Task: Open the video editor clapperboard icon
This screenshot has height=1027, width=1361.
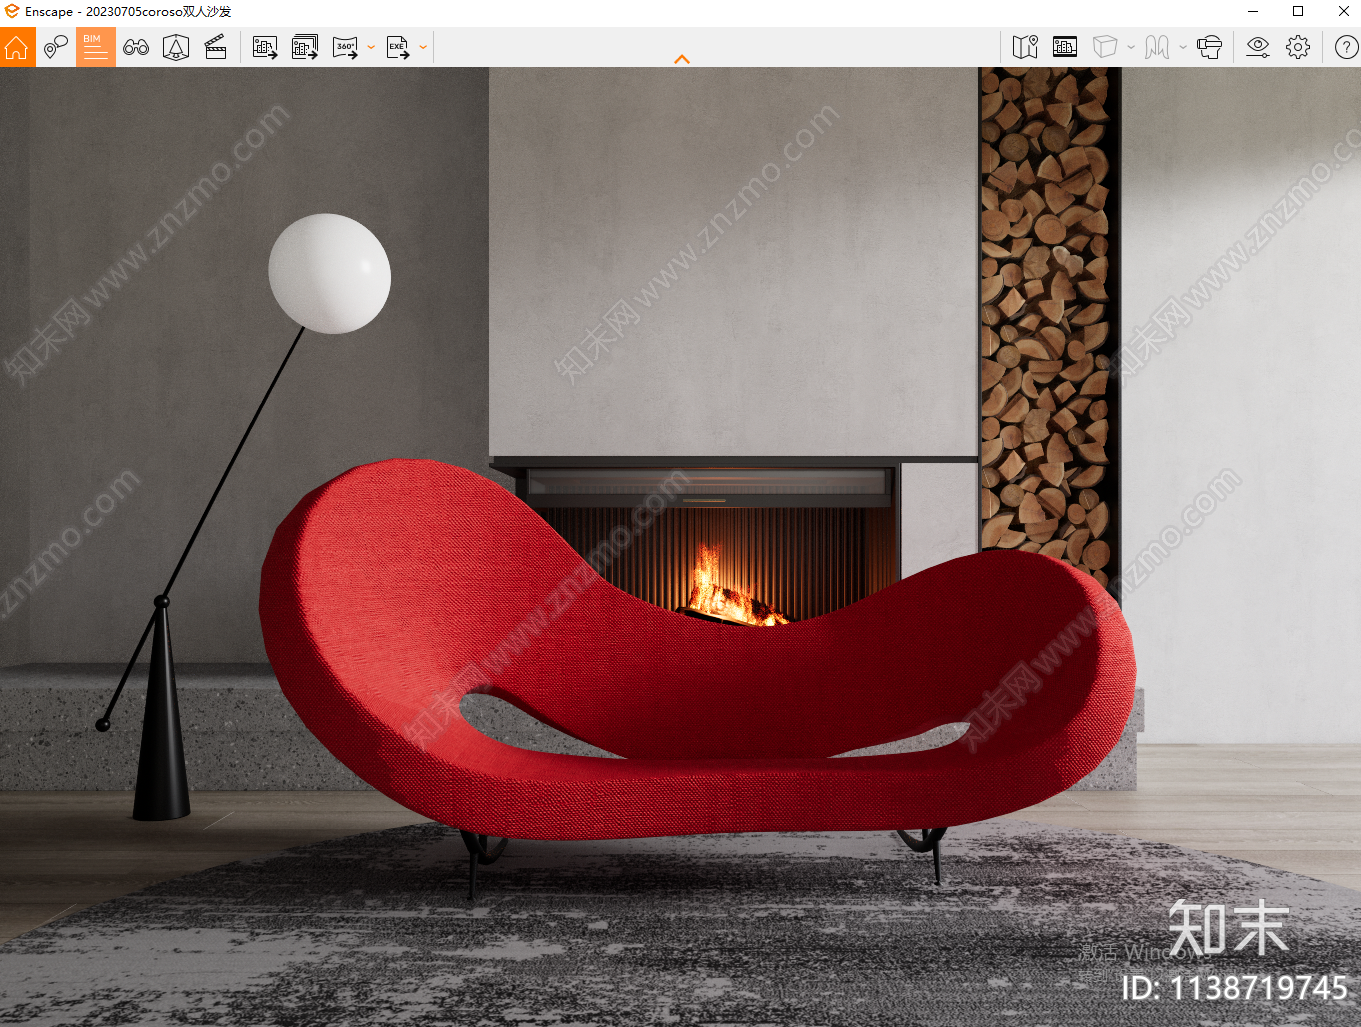Action: click(216, 47)
